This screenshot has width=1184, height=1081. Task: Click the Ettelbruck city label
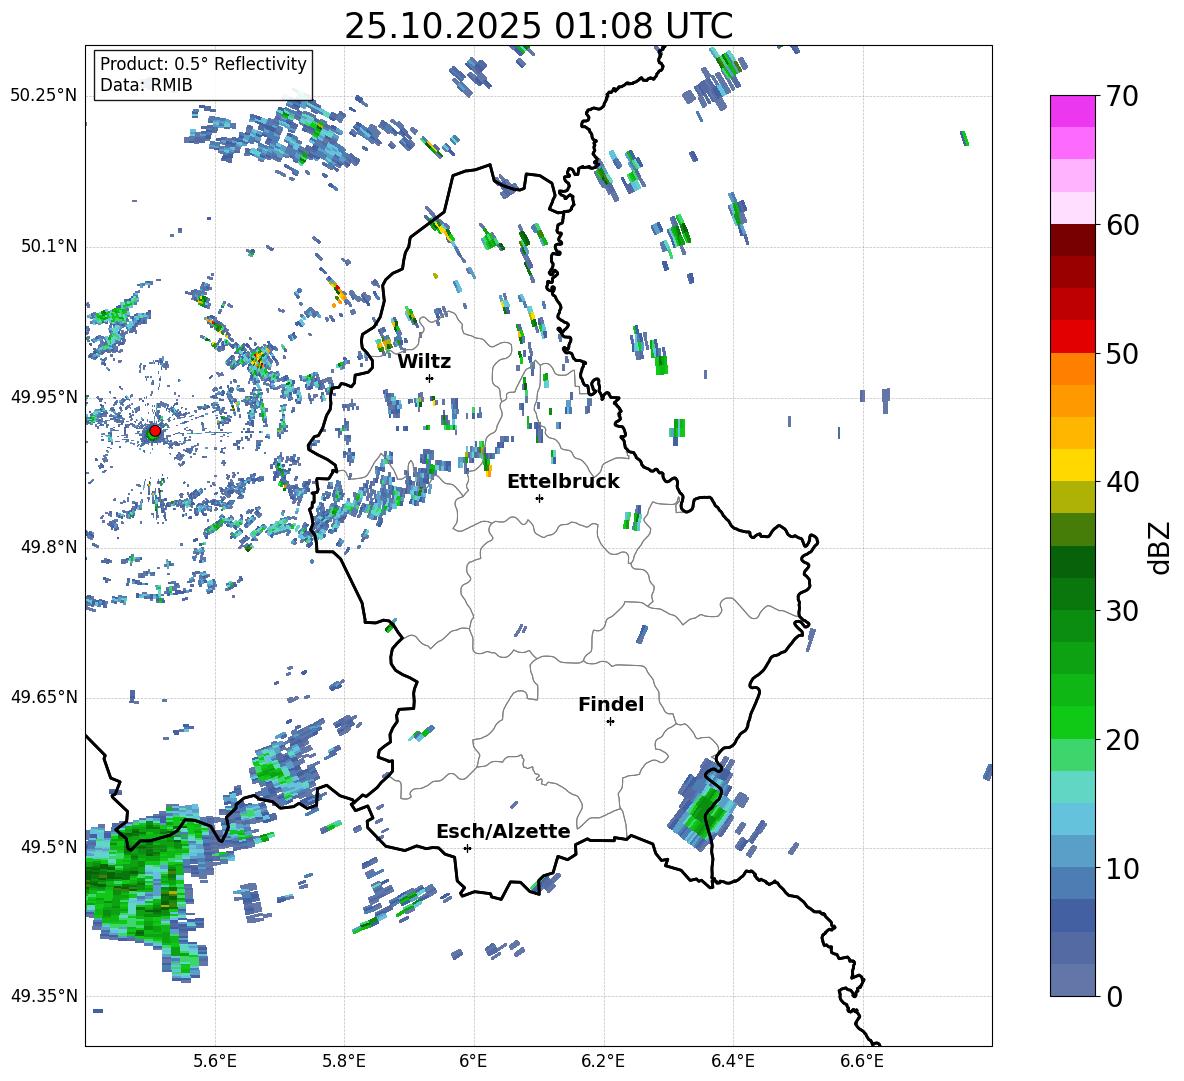coord(563,482)
